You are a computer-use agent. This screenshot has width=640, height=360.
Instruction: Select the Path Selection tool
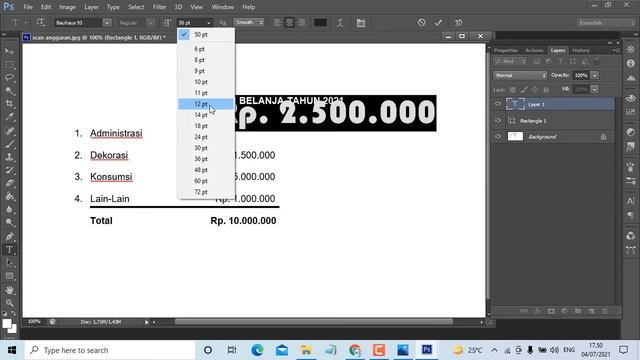point(9,263)
